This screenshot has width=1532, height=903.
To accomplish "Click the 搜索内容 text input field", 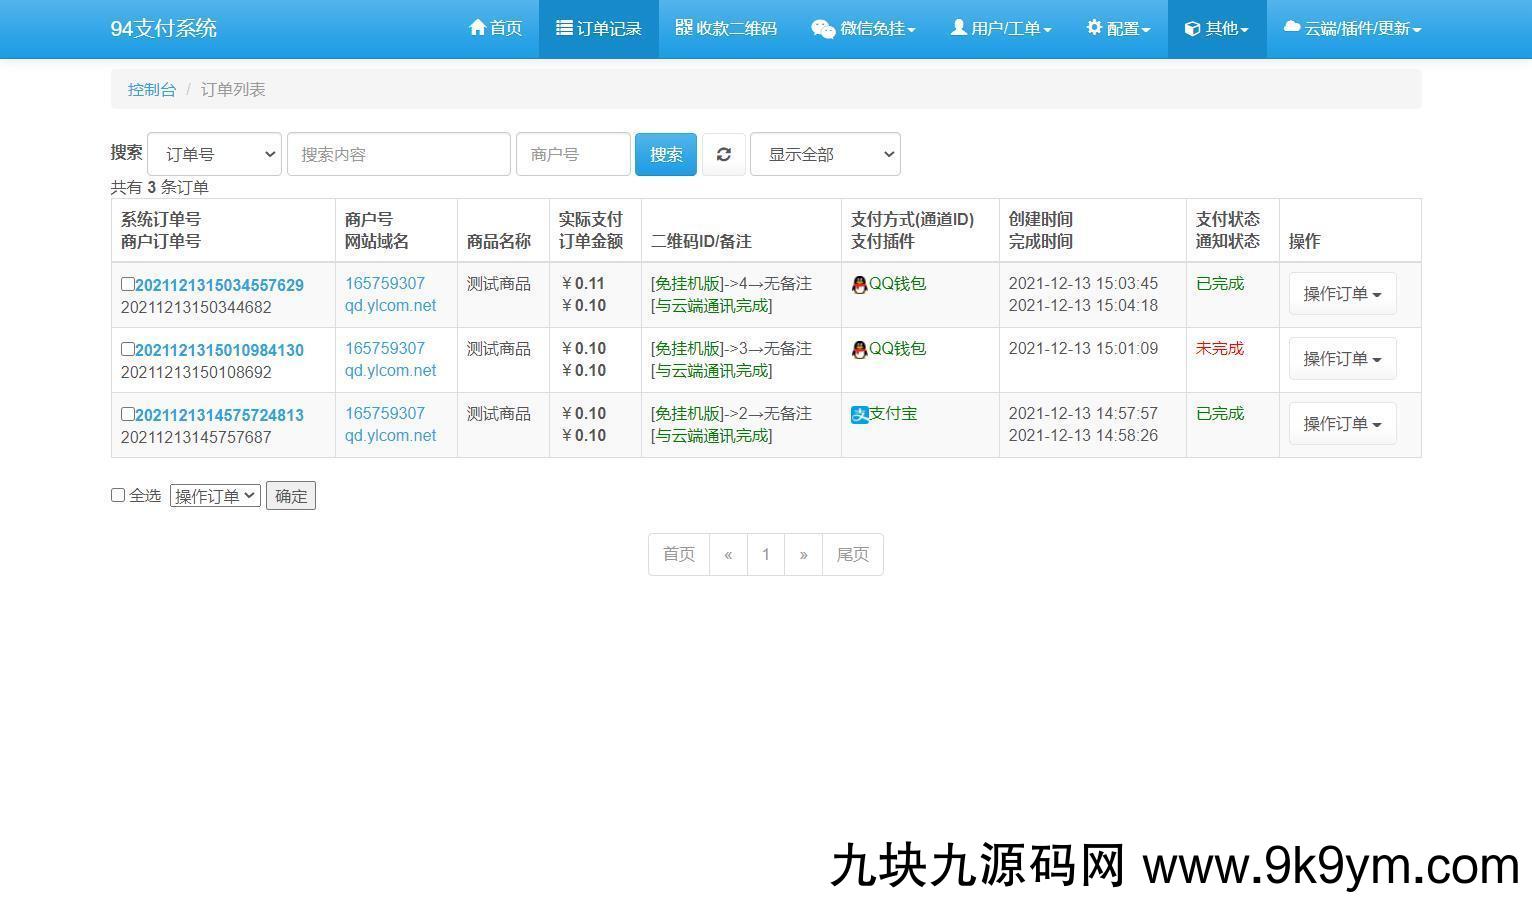I will [x=398, y=154].
